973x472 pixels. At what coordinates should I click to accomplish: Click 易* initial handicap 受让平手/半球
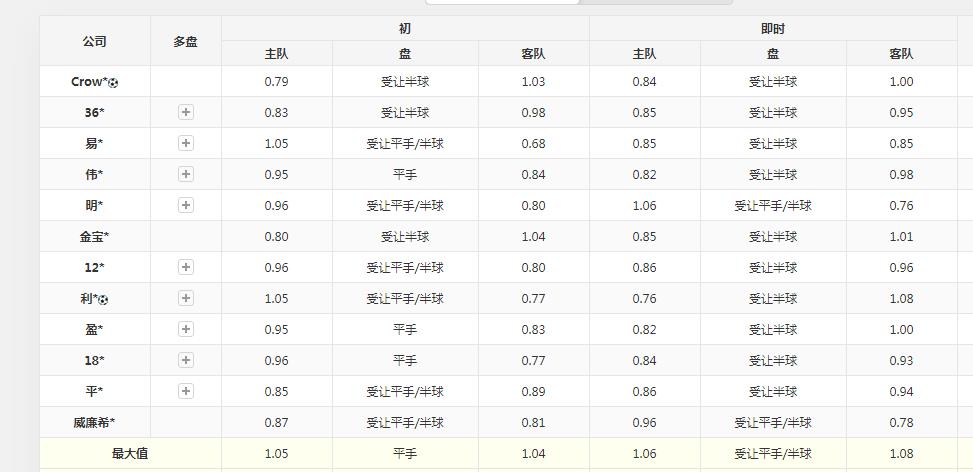point(405,143)
